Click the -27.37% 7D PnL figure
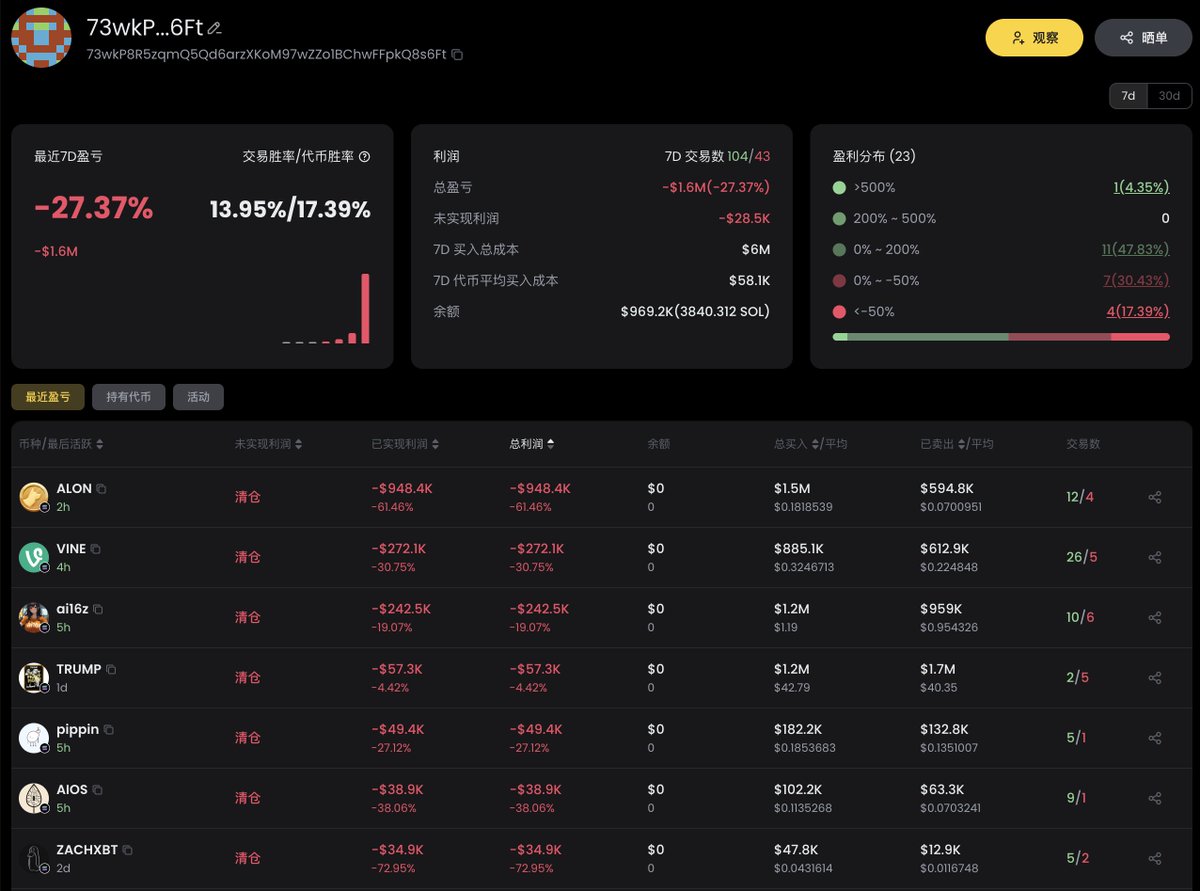Viewport: 1200px width, 891px height. click(94, 209)
